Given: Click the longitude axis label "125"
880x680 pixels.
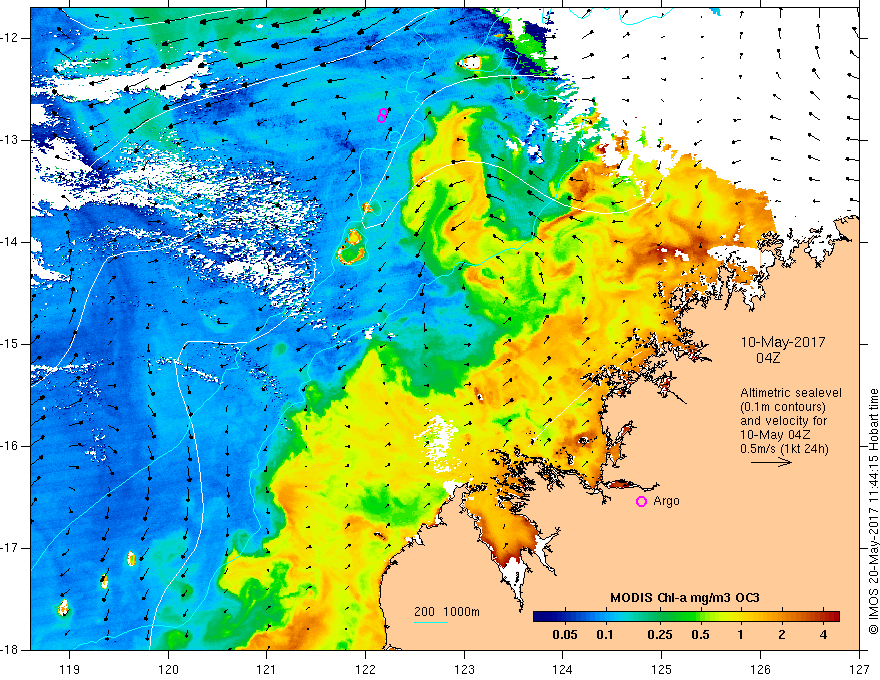Looking at the screenshot, I should coord(662,669).
